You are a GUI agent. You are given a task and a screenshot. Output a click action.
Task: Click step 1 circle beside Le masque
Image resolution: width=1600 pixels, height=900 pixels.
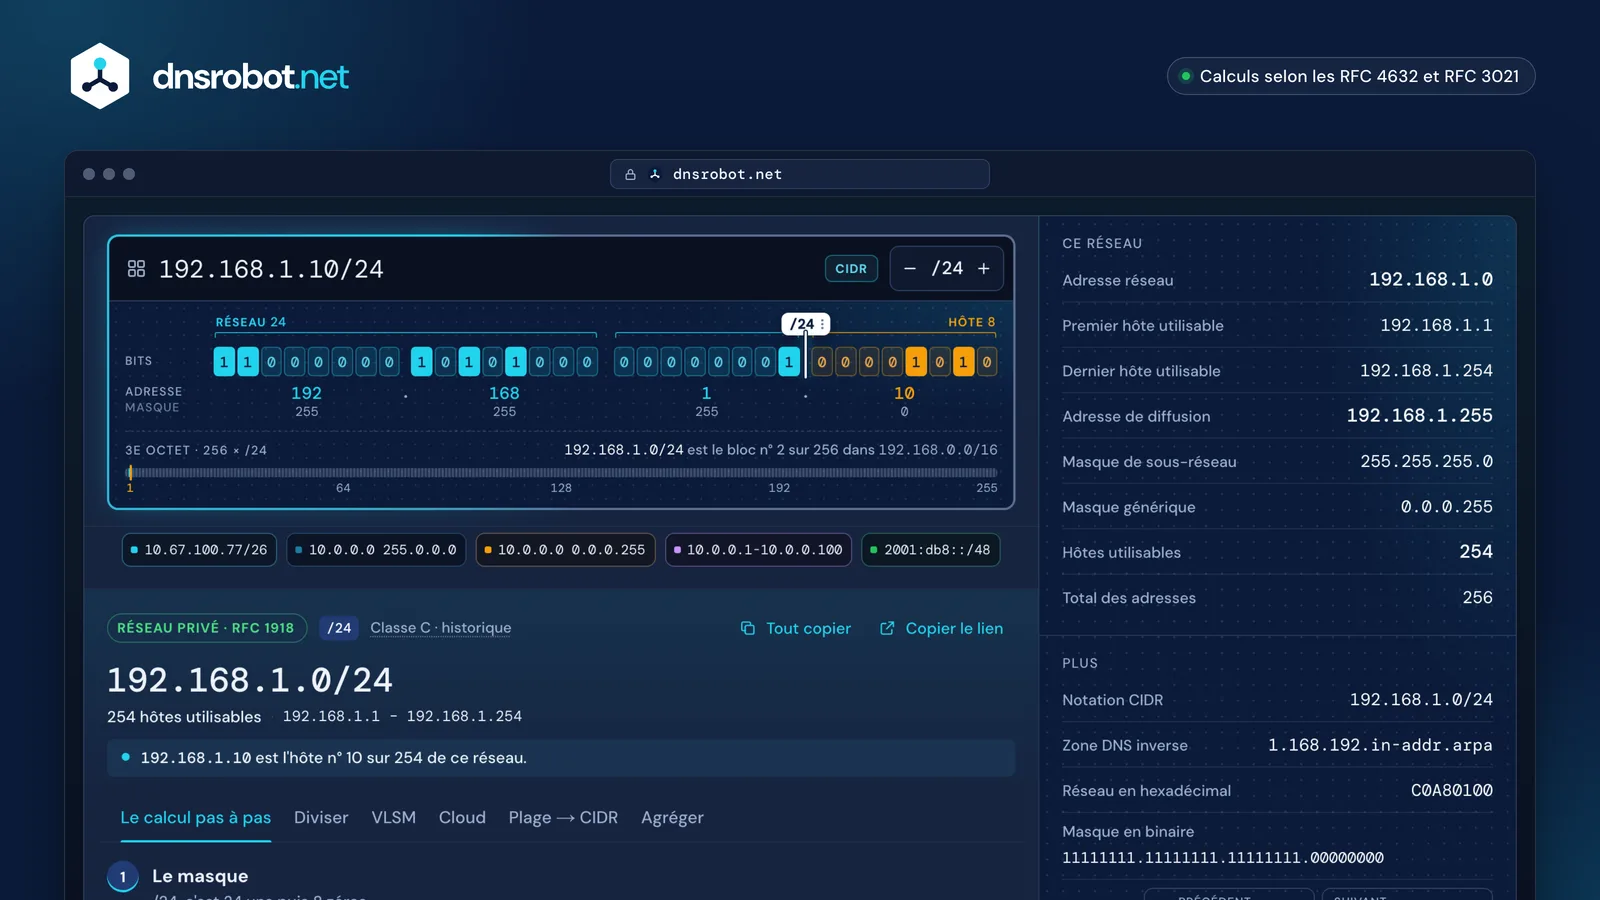click(x=123, y=877)
